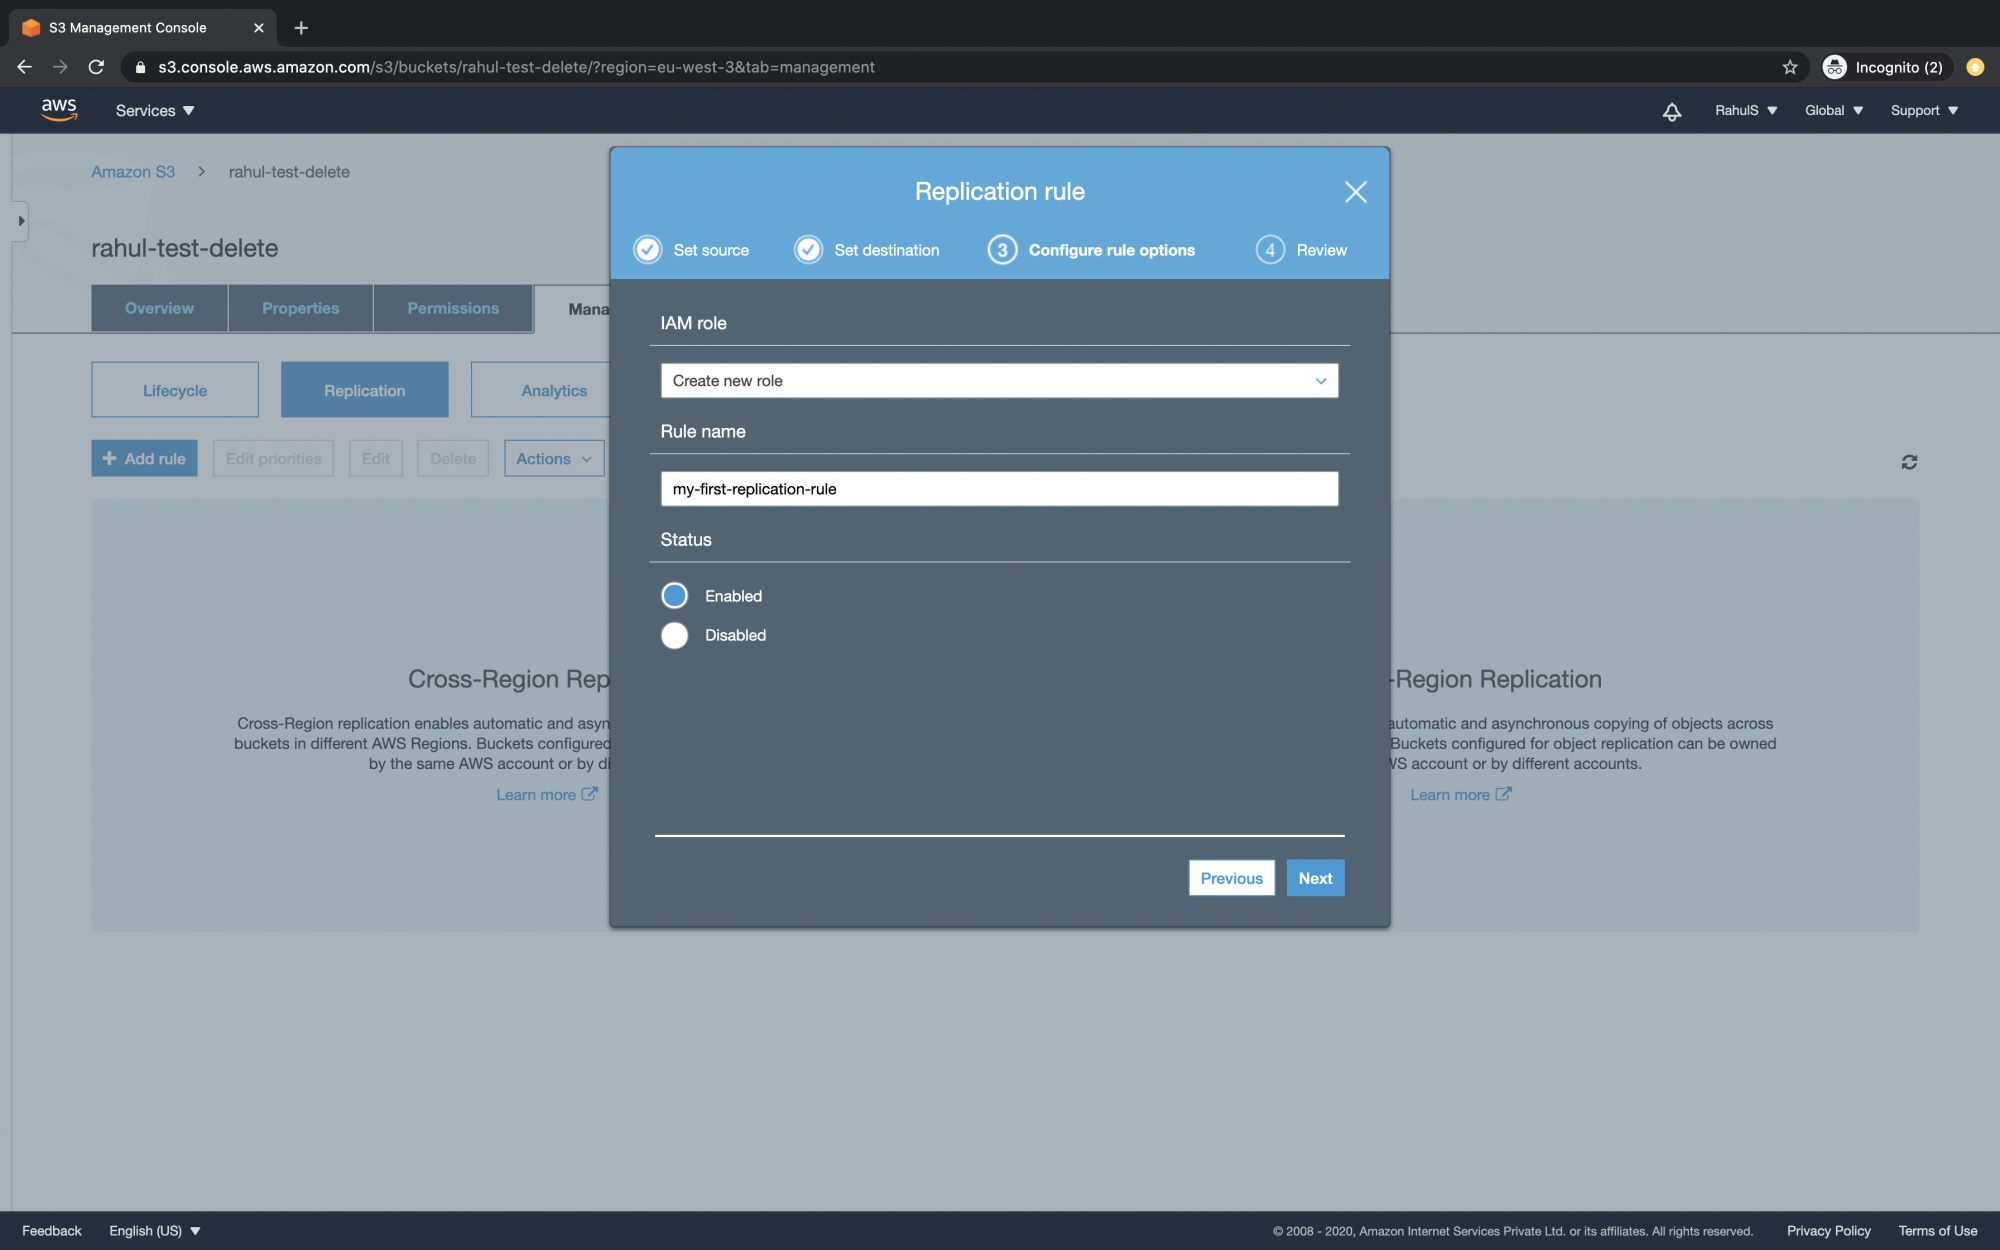
Task: Bookmark the page with the star icon
Action: tap(1789, 67)
